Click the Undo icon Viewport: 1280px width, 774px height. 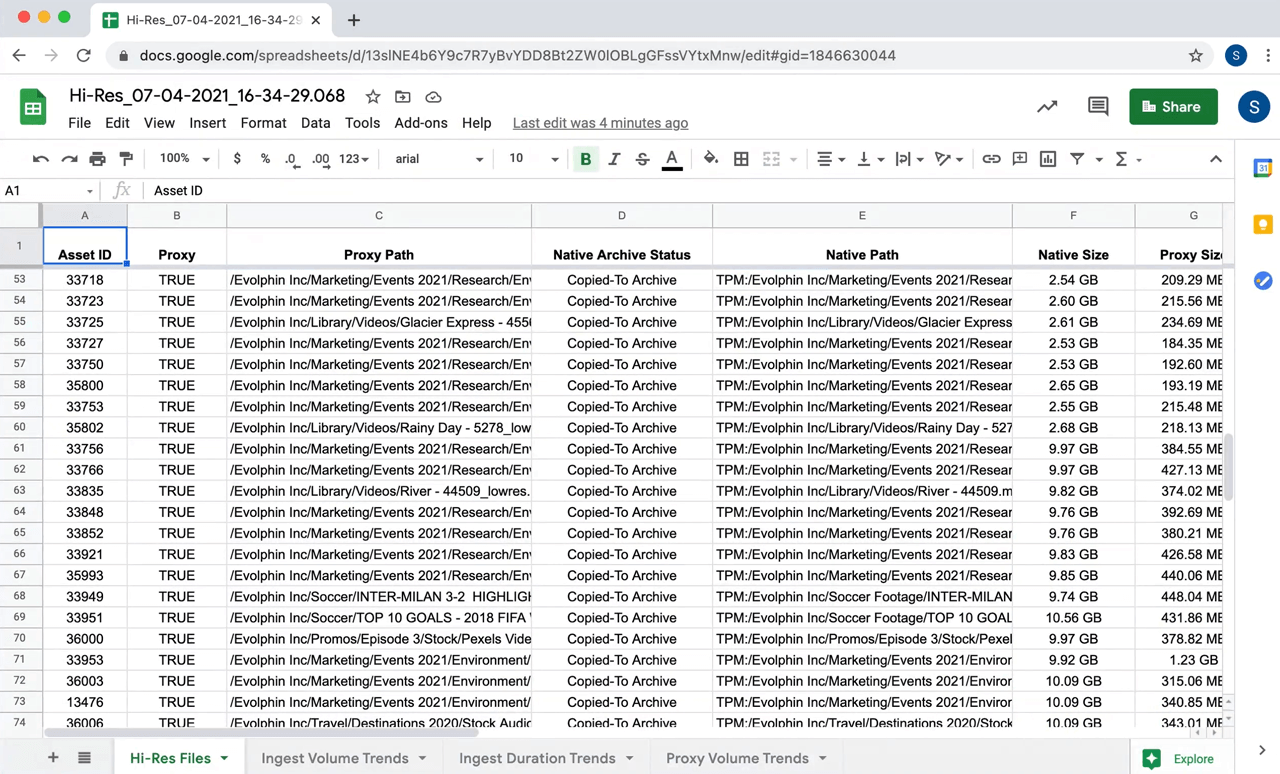pyautogui.click(x=41, y=159)
